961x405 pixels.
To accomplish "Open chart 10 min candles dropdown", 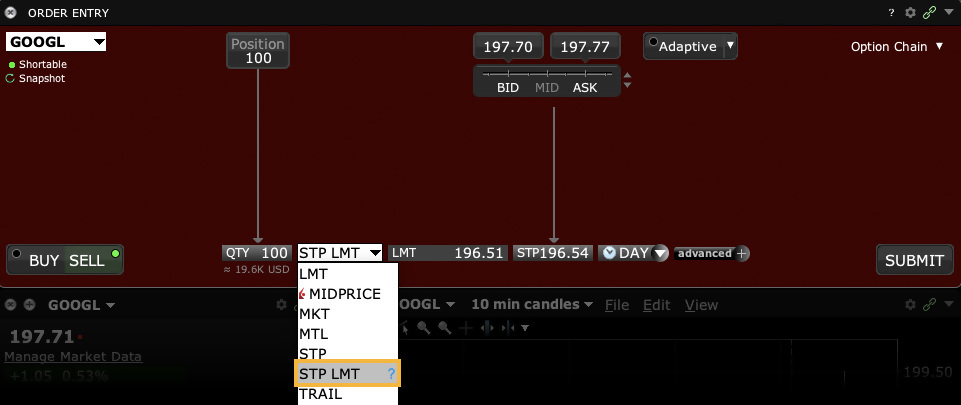I will (531, 305).
